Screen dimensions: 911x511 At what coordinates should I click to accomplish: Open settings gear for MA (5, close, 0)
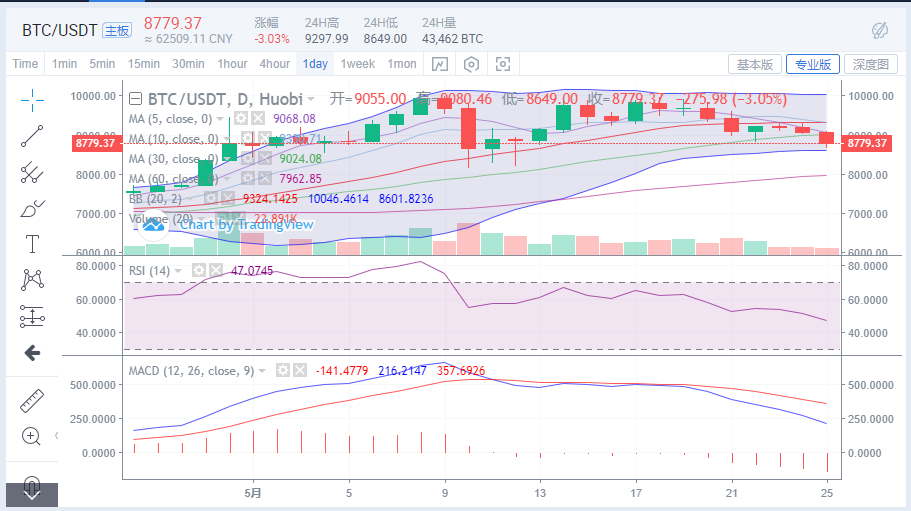click(x=241, y=119)
